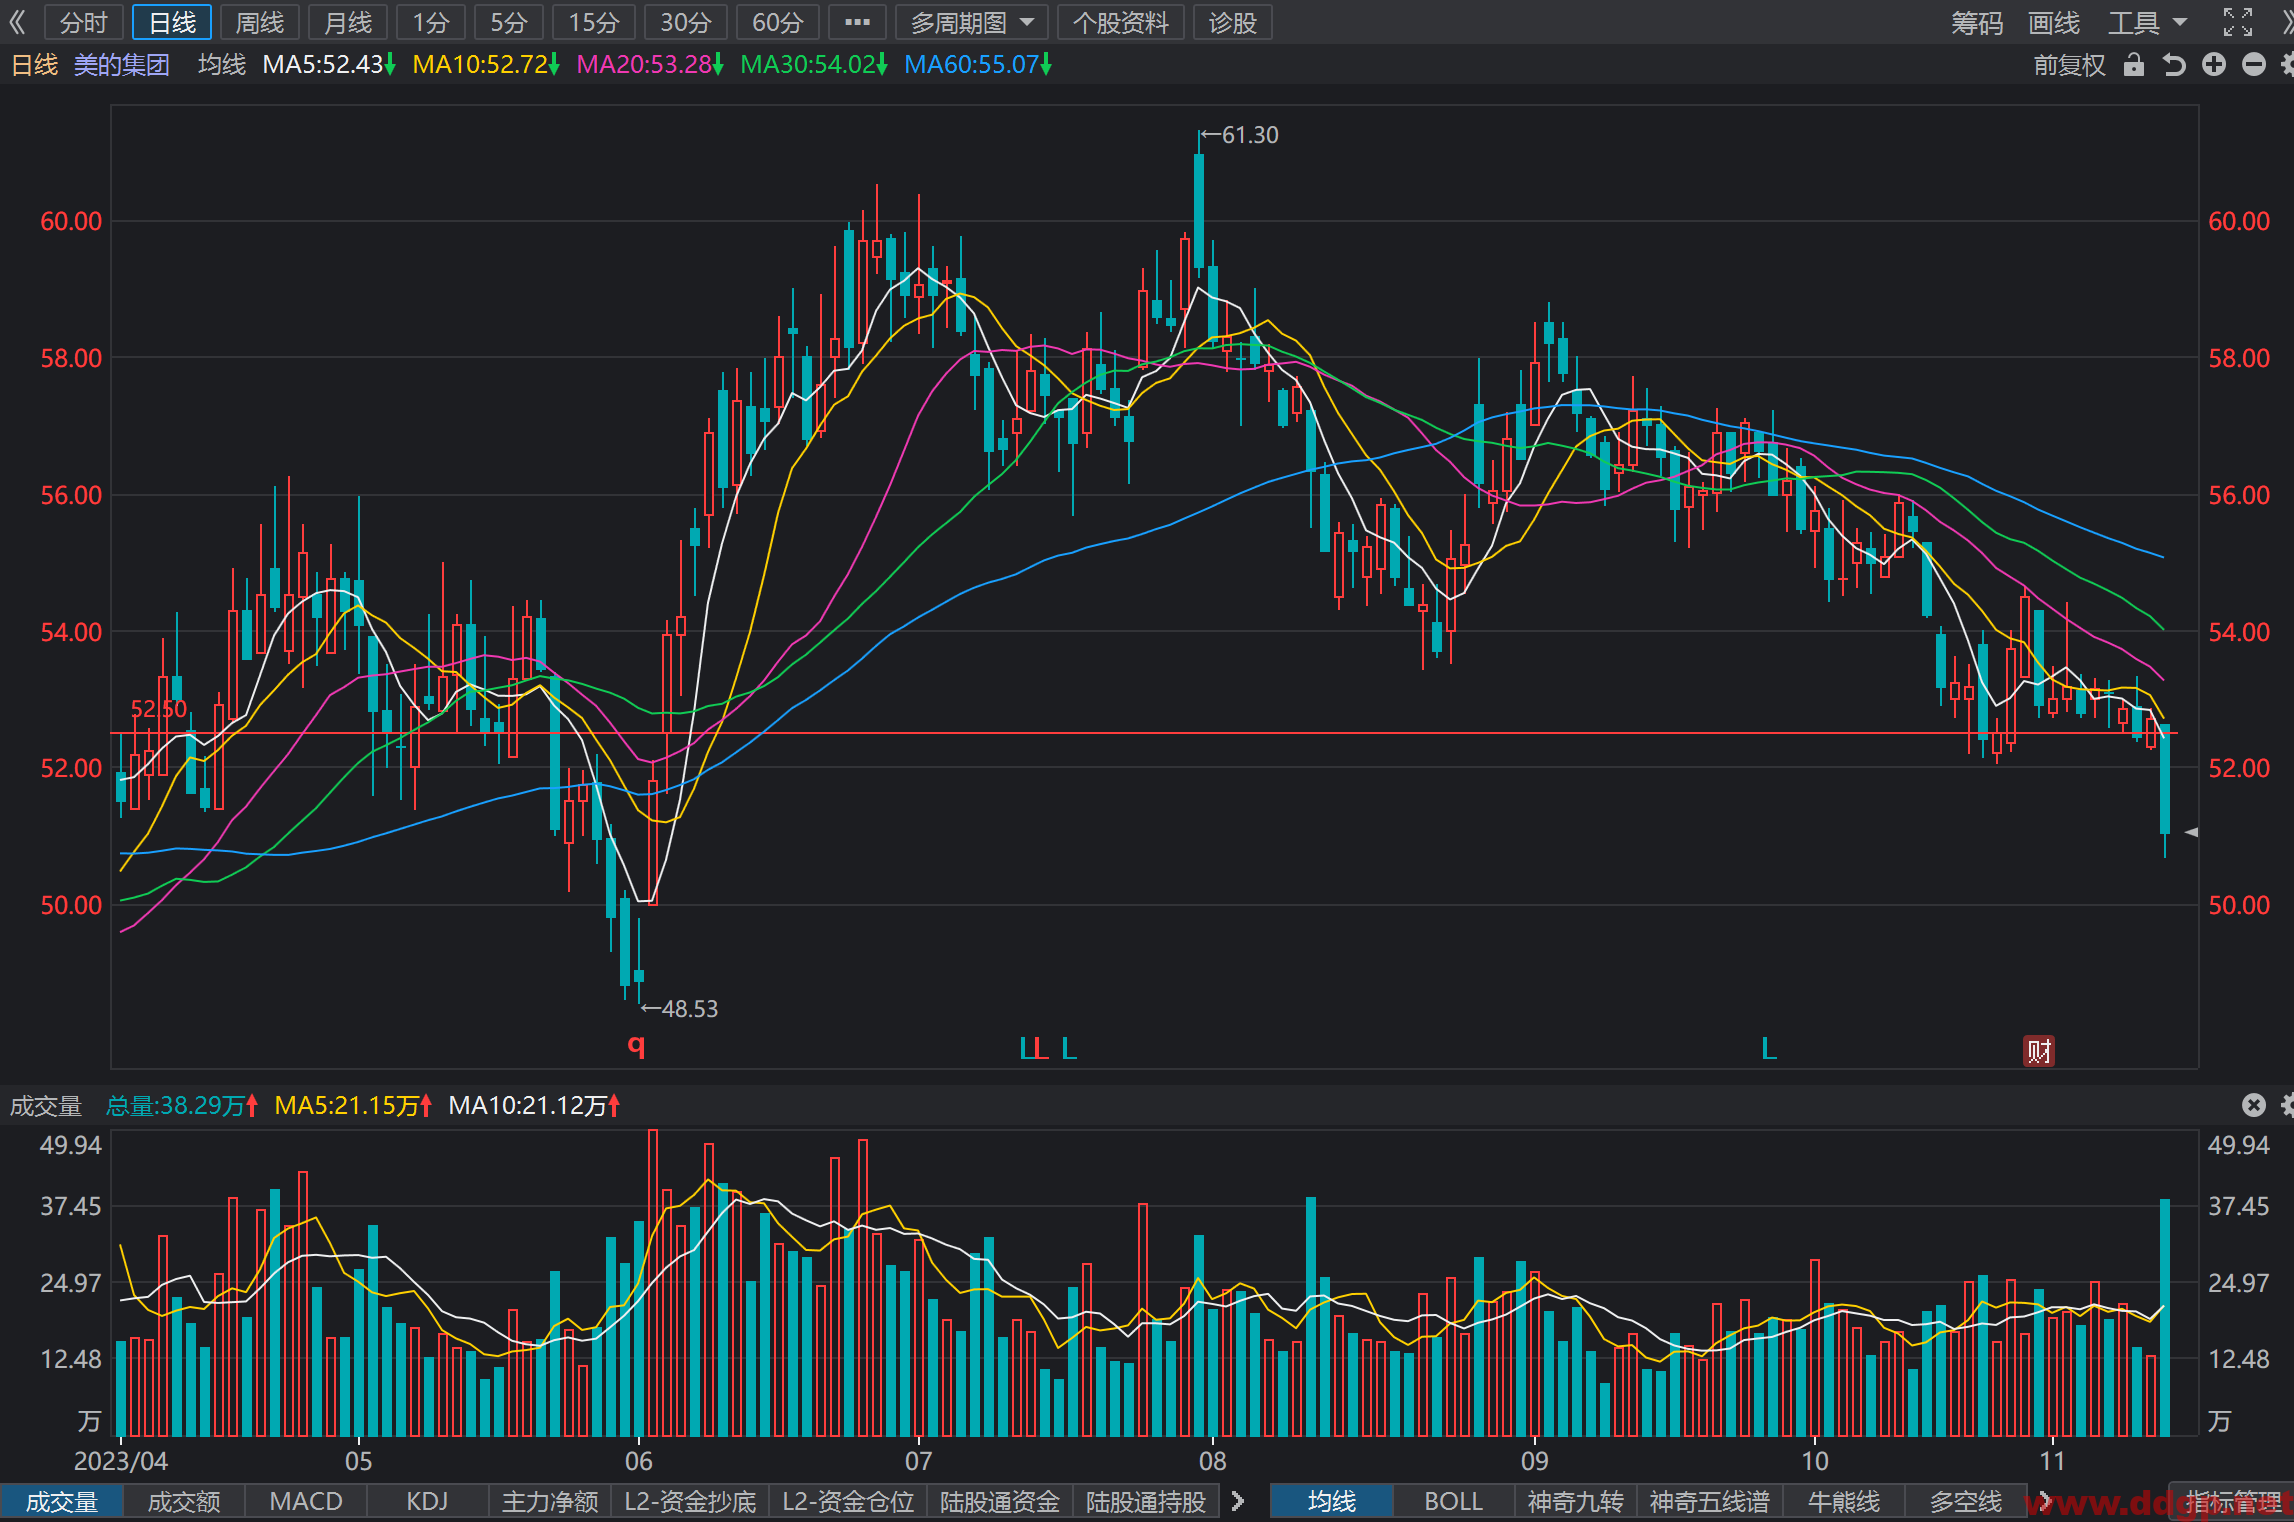Viewport: 2294px width, 1522px height.
Task: Close the 成交量 volume panel
Action: (x=2253, y=1105)
